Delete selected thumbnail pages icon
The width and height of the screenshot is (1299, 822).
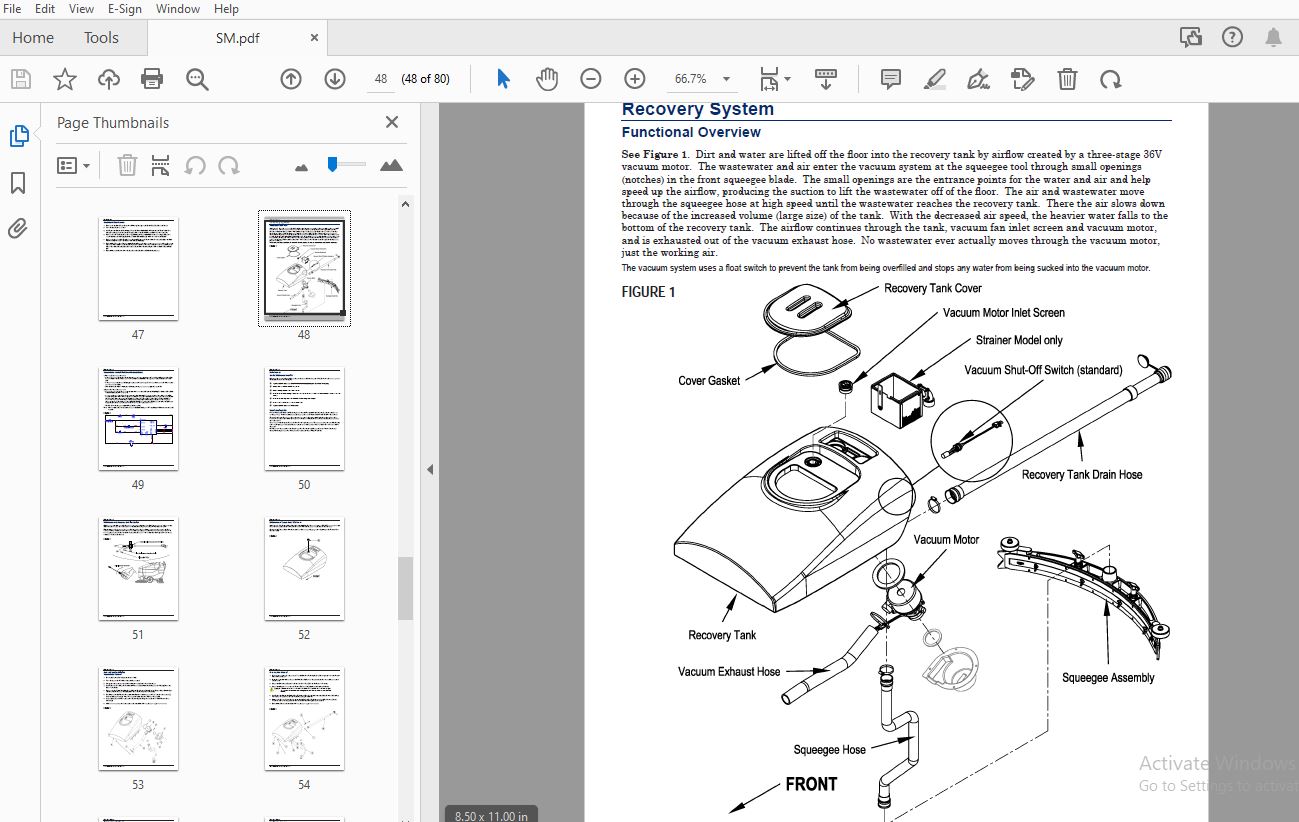pos(127,165)
